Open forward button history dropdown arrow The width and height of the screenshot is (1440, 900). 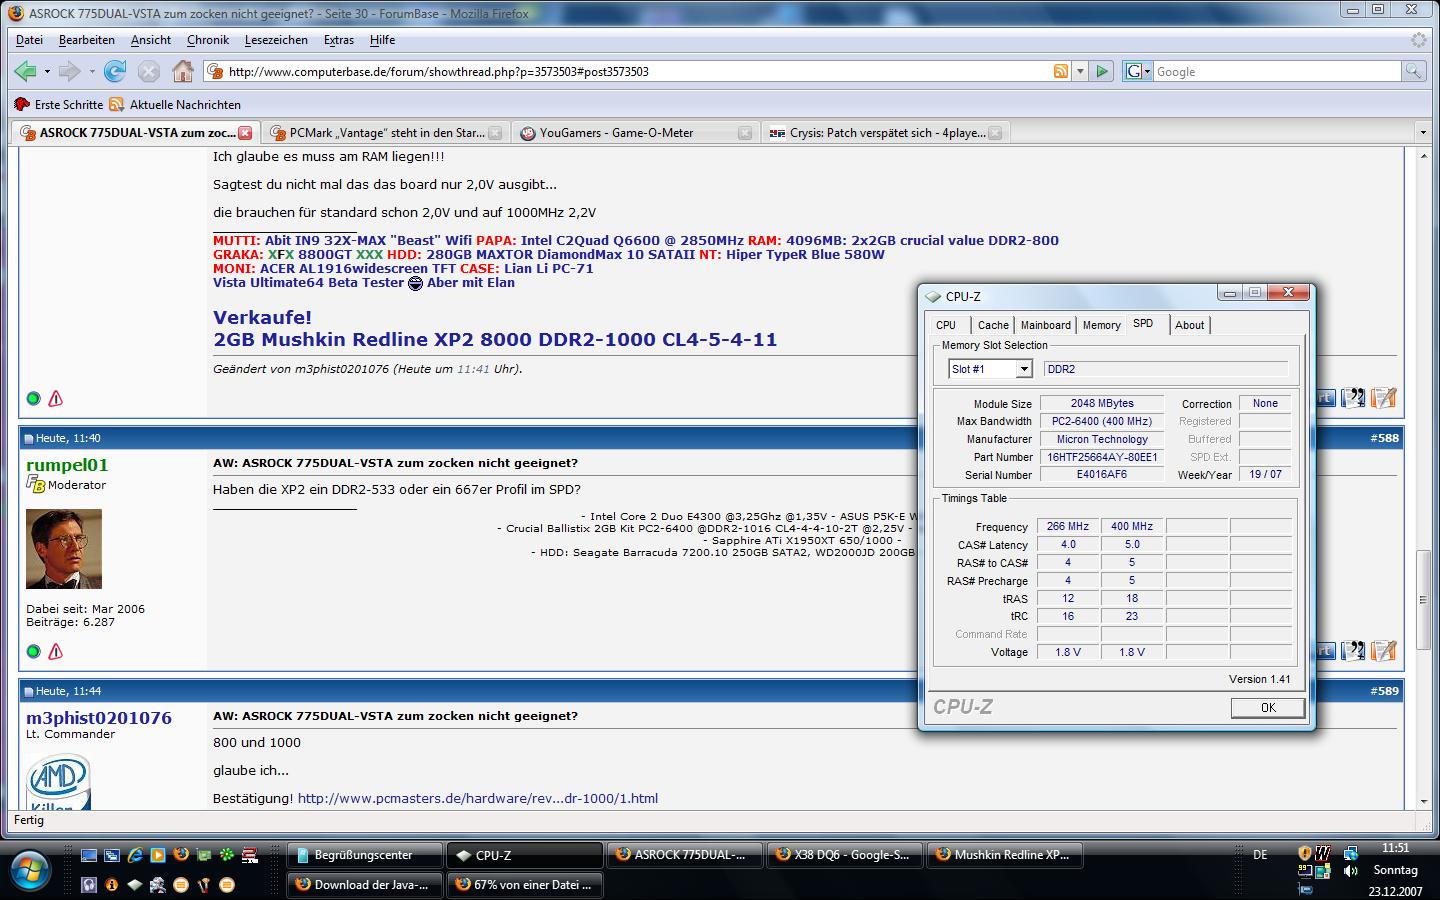[91, 72]
